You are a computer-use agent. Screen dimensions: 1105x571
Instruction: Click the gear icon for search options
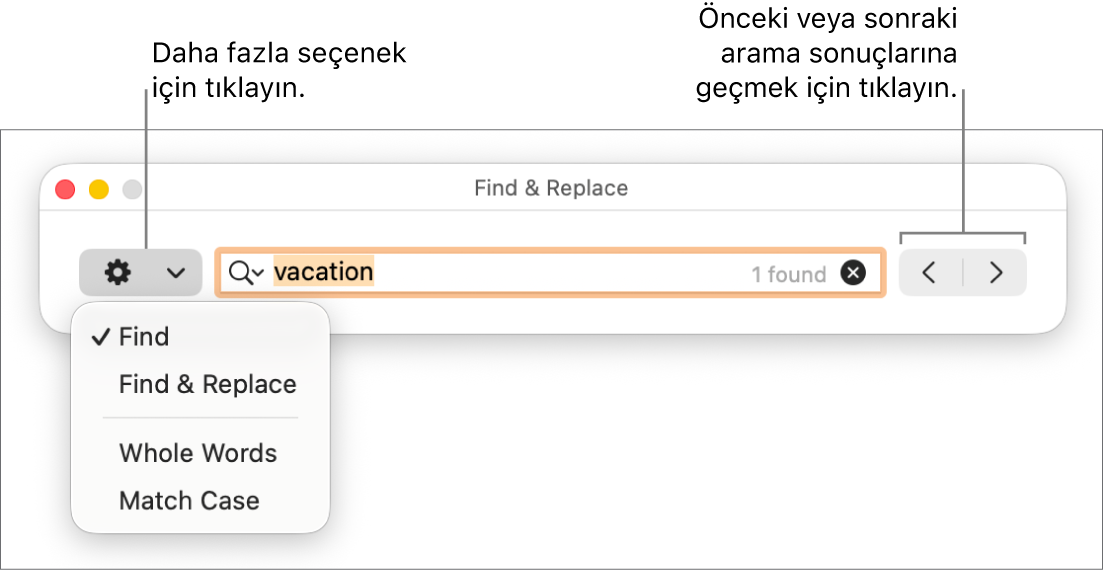[118, 273]
